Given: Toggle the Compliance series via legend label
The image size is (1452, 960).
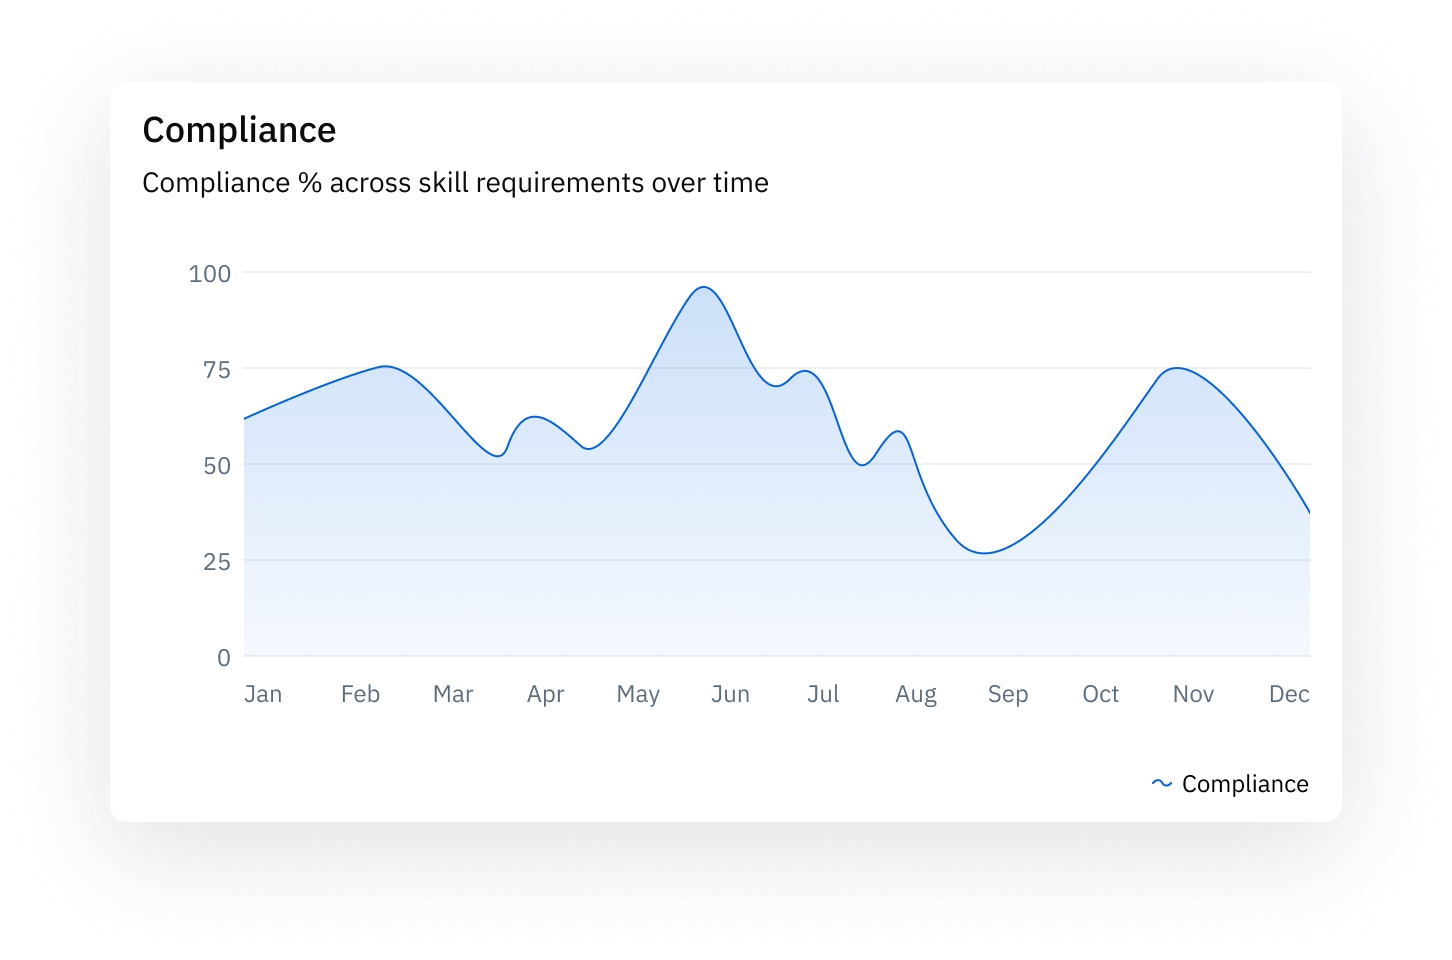Looking at the screenshot, I should tap(1245, 784).
